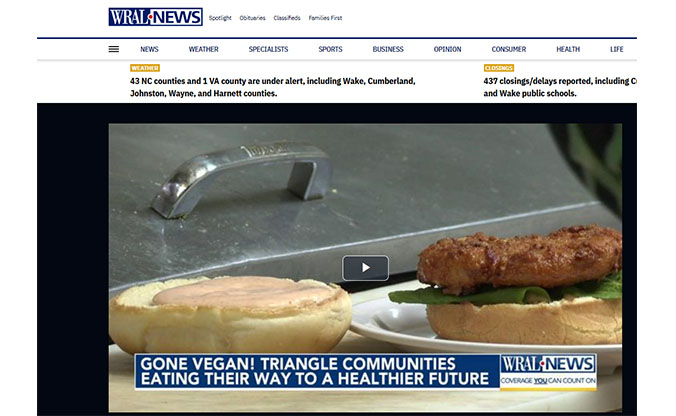
Task: Play the vegan burger video
Action: click(365, 268)
